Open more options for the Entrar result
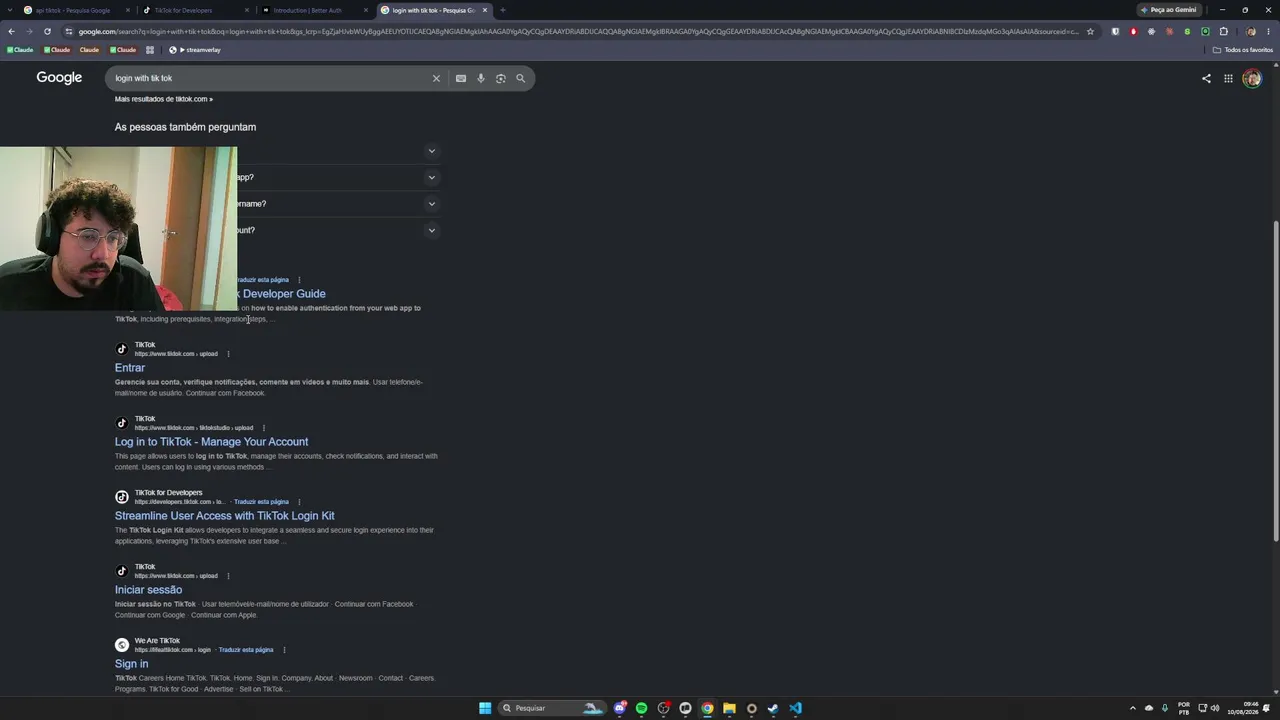The width and height of the screenshot is (1280, 720). [228, 354]
